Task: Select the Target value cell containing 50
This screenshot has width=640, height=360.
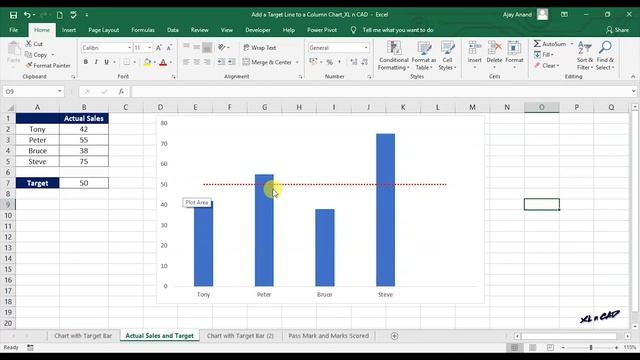Action: 84,183
